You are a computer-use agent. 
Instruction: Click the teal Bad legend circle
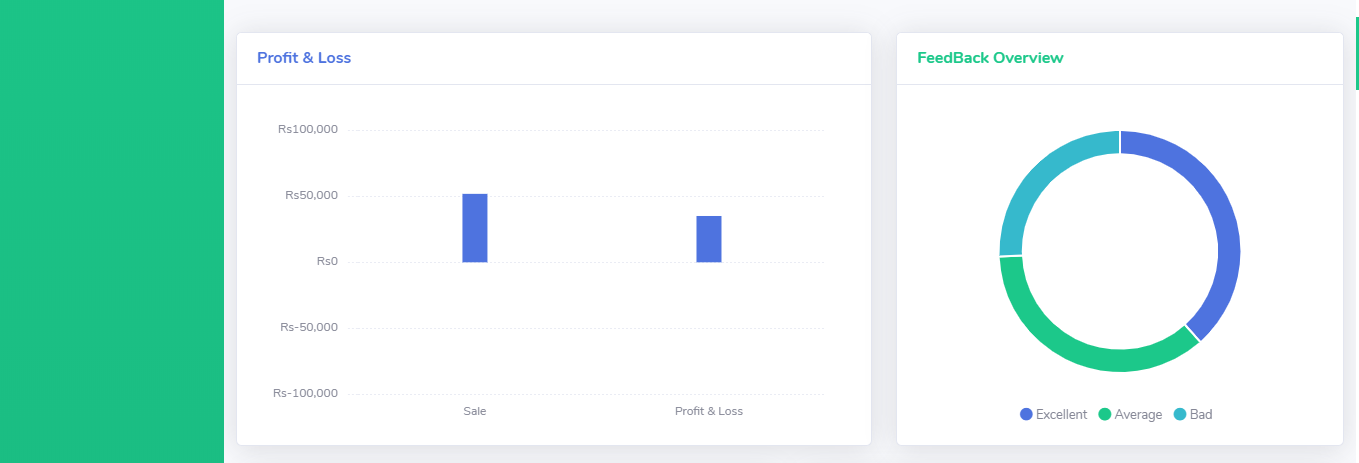(x=1180, y=414)
